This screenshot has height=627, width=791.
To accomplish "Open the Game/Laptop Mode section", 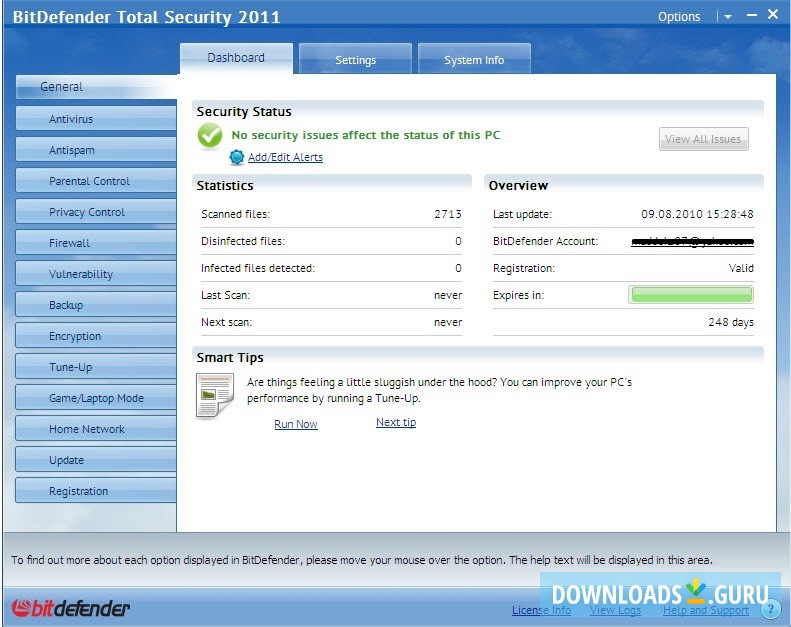I will point(96,398).
